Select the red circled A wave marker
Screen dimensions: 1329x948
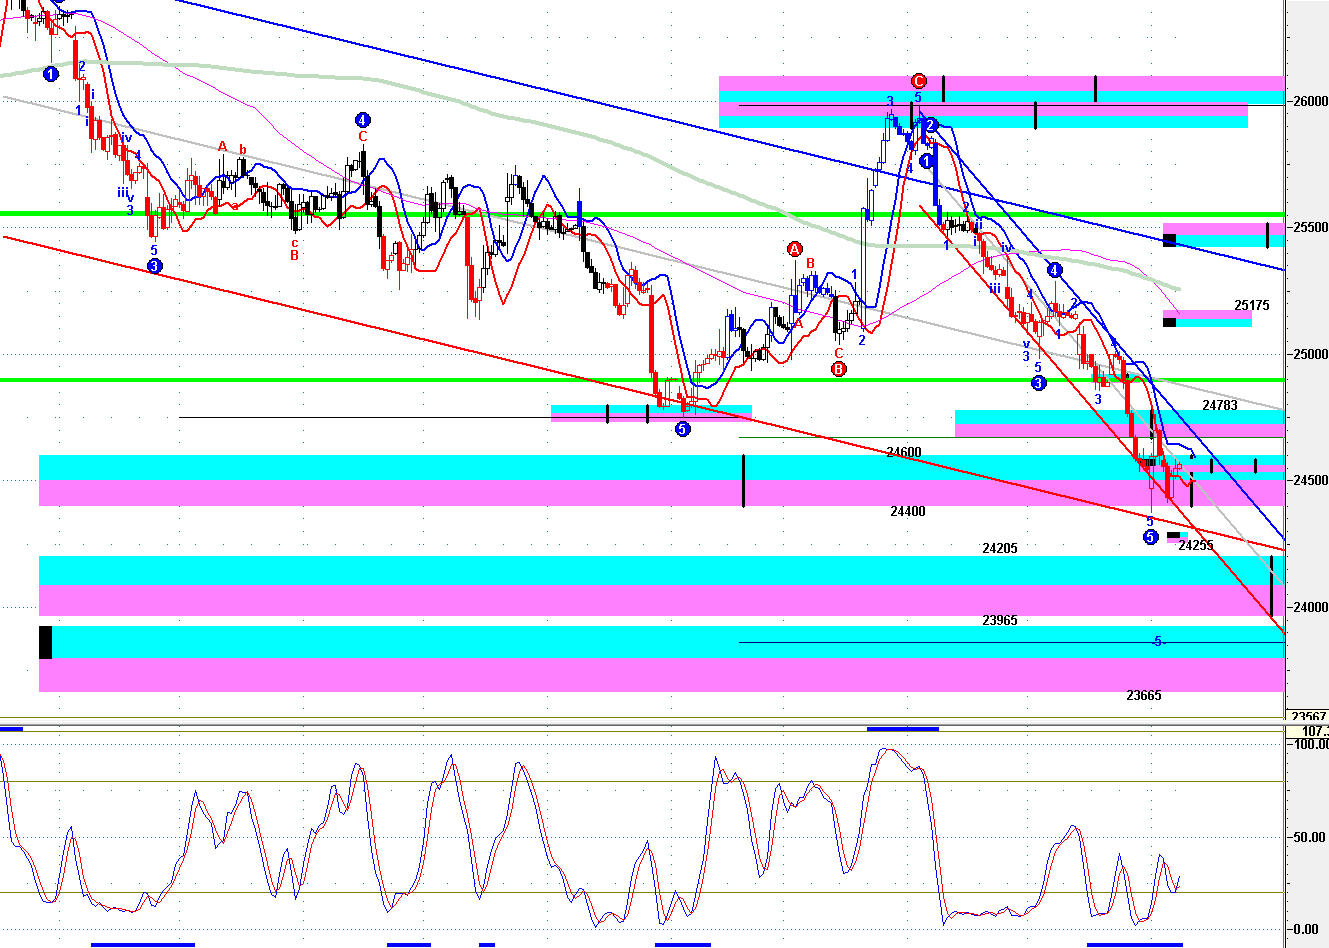click(x=794, y=248)
